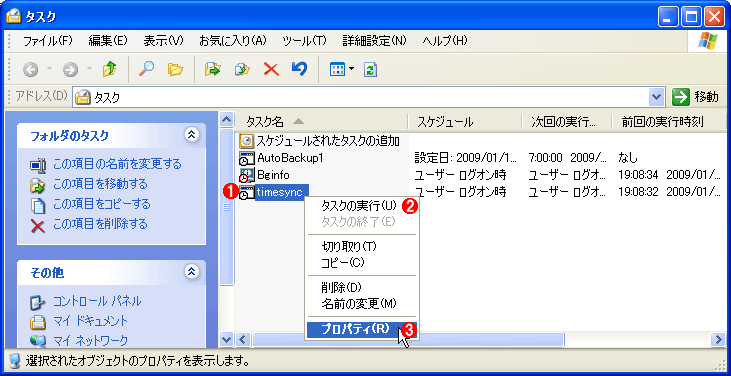Open the Search magnifier toolbar icon
This screenshot has width=731, height=376.
(x=146, y=70)
